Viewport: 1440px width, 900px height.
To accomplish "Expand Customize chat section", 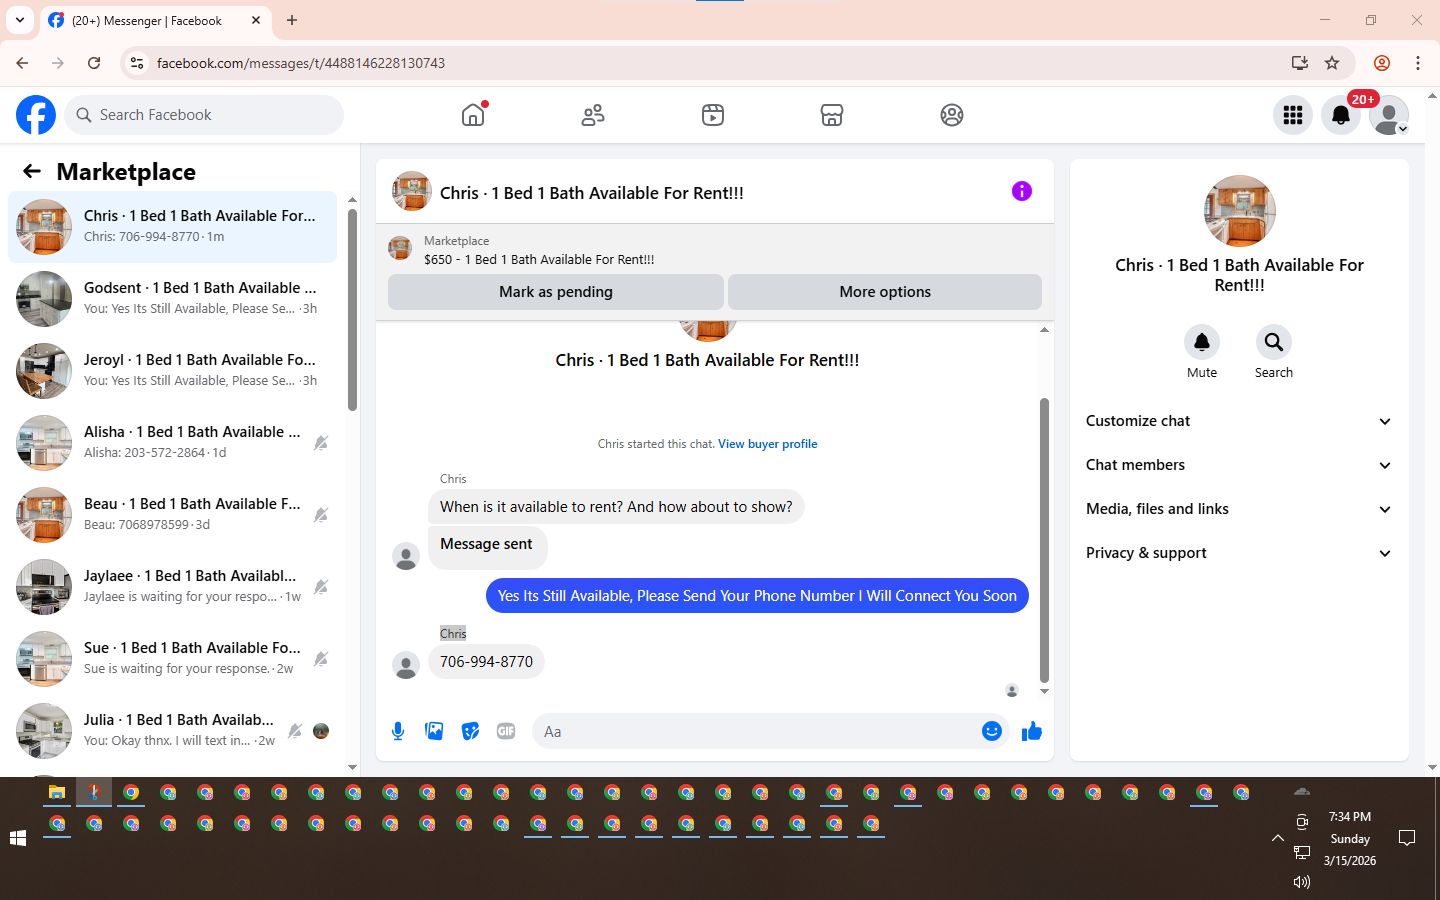I will (1239, 421).
